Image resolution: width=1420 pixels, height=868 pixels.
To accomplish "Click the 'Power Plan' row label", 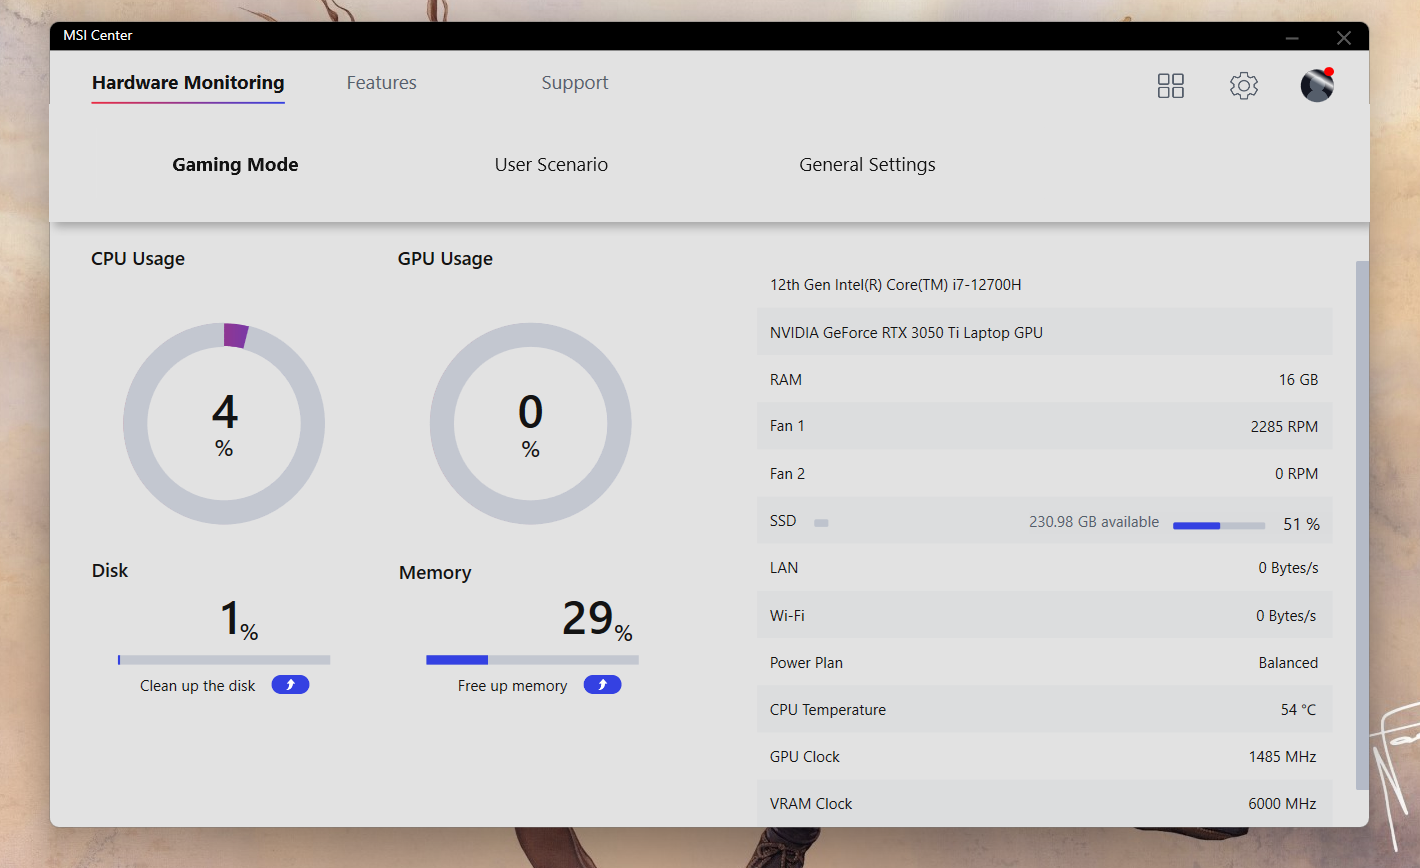I will [806, 663].
